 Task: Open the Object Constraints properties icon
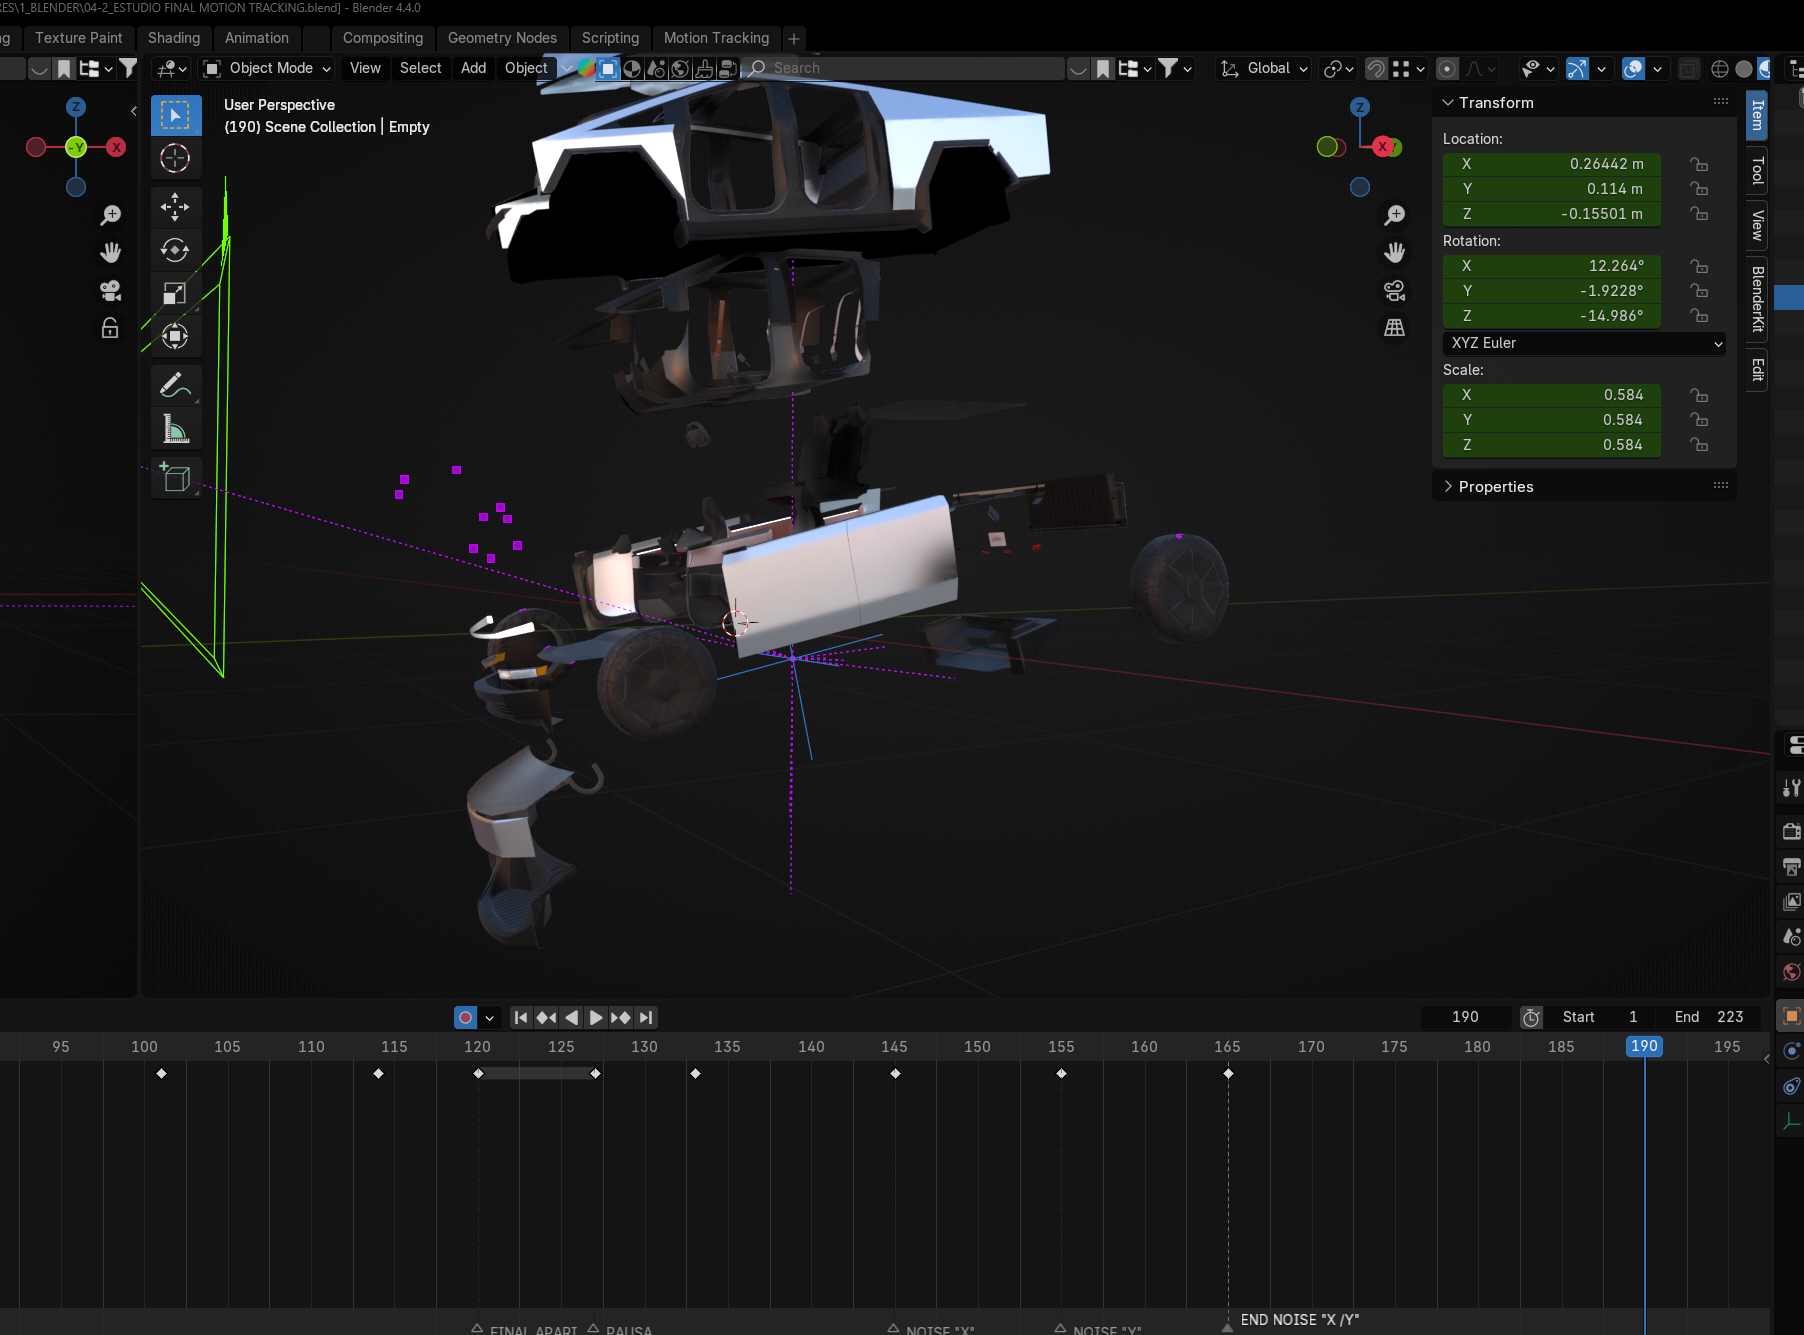pos(1791,1086)
